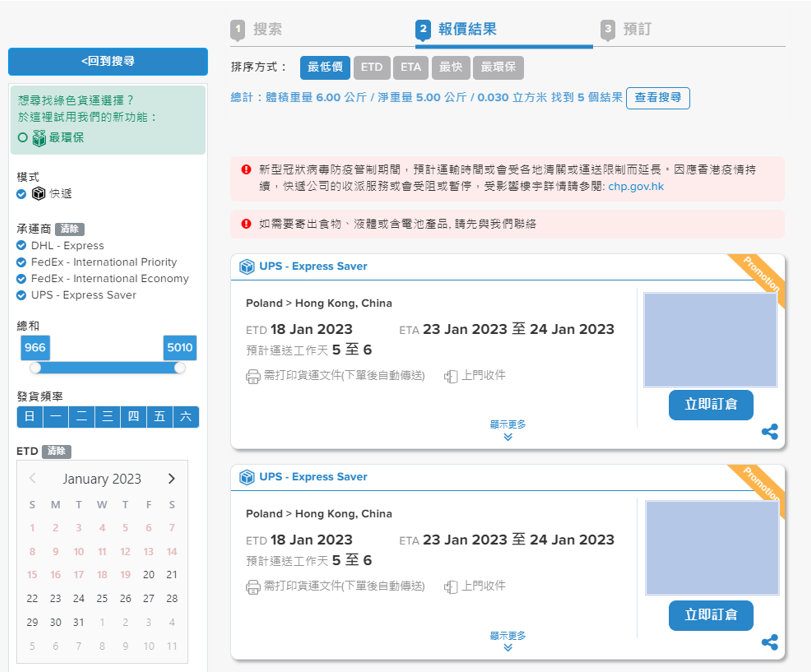Click the blue price range slider track
This screenshot has height=672, width=811.
click(x=108, y=368)
